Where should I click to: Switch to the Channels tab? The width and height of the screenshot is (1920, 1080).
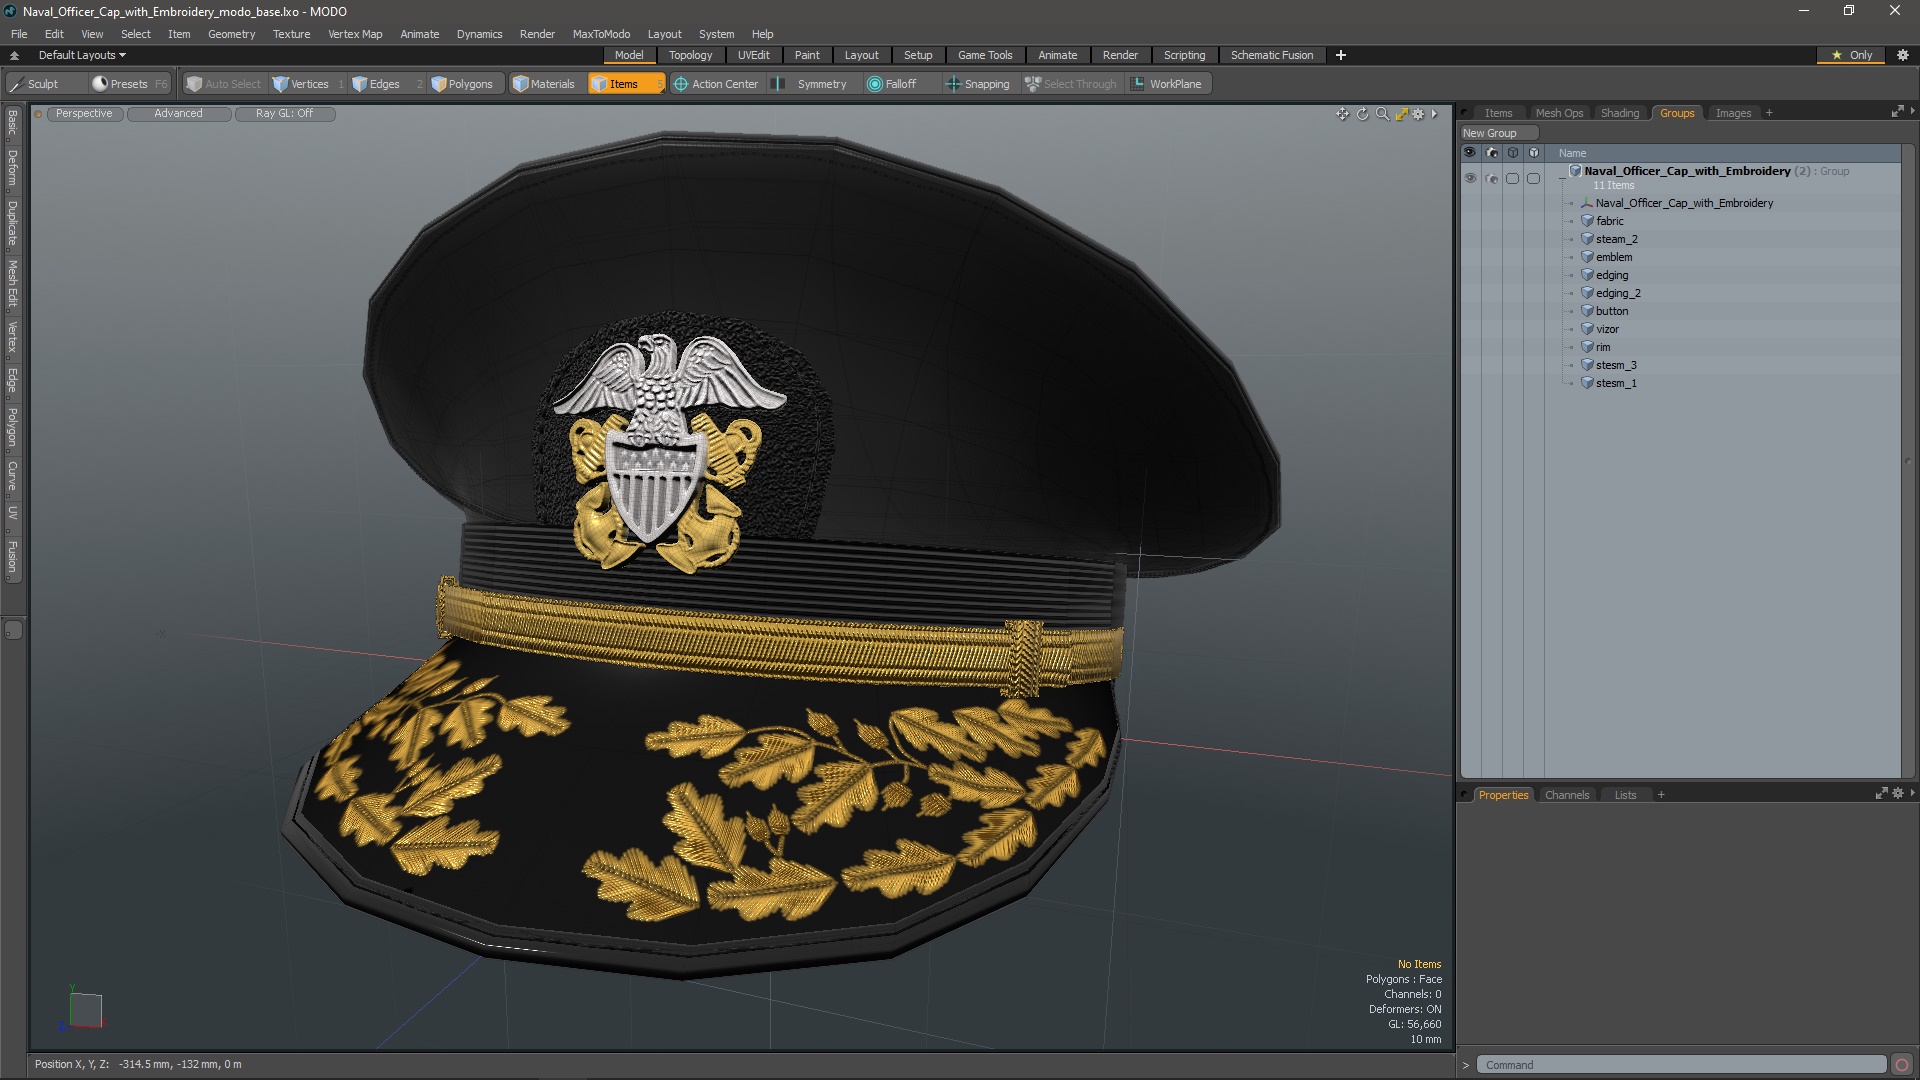click(1567, 795)
